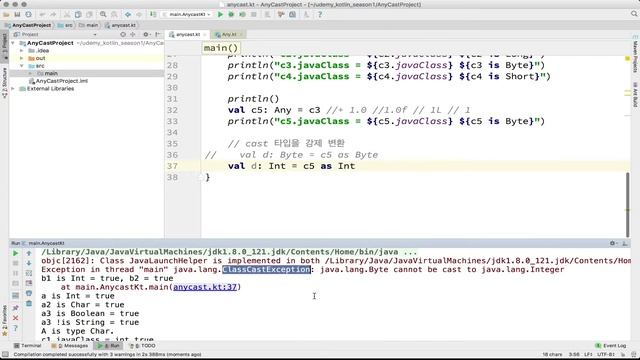Run main.AnycastKt with green play icon
The height and width of the screenshot is (360, 640).
pos(220,15)
